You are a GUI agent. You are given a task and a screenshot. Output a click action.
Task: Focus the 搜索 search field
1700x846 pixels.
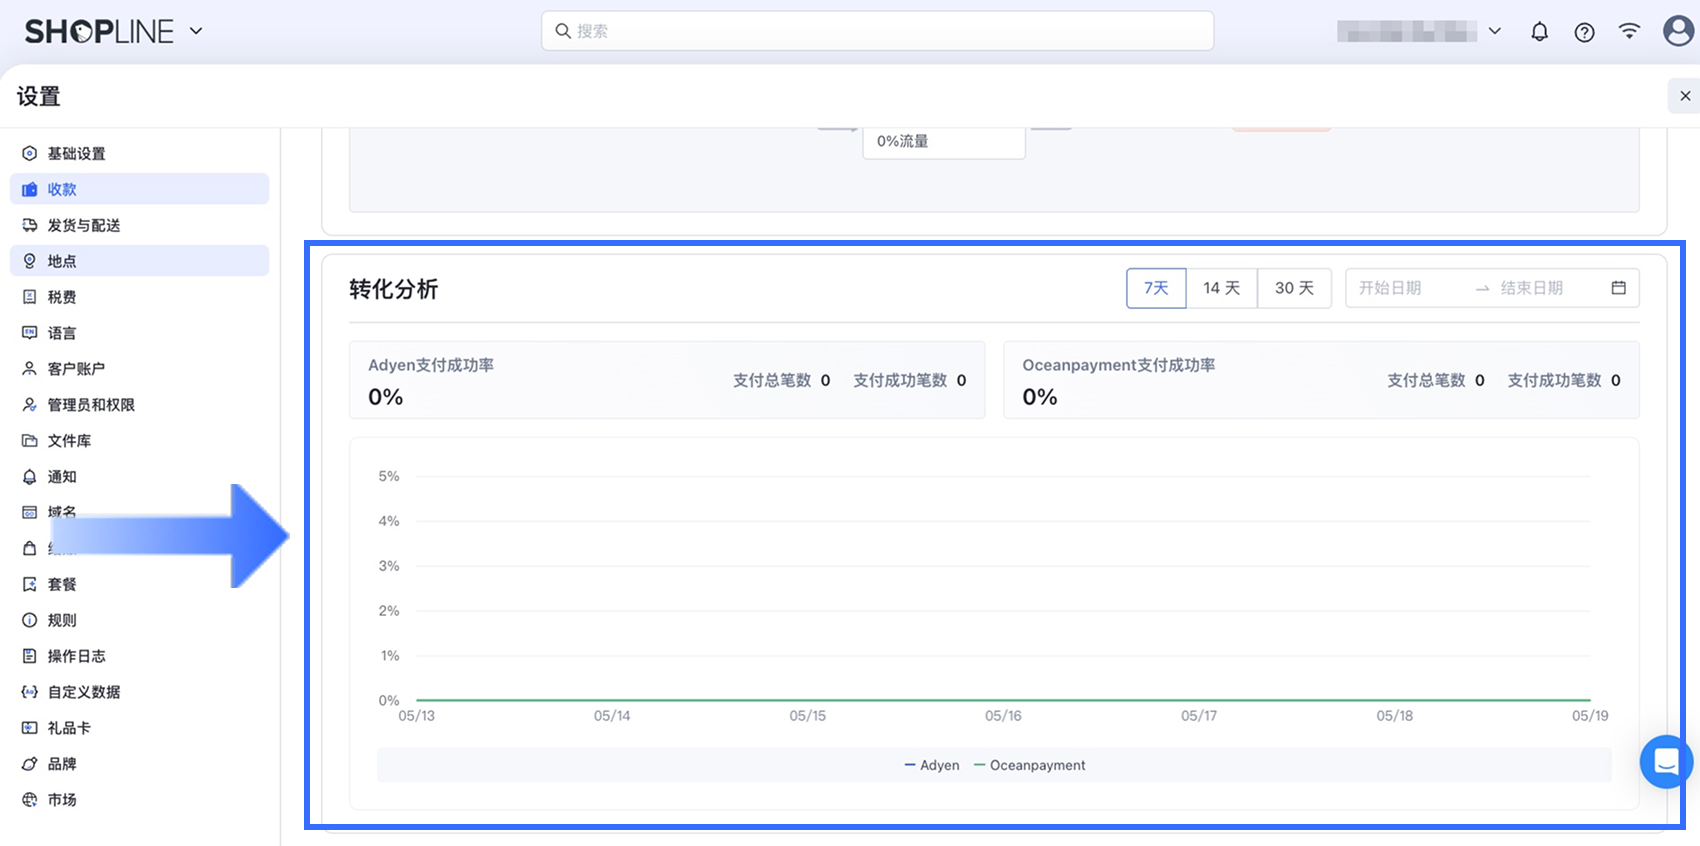(x=877, y=31)
